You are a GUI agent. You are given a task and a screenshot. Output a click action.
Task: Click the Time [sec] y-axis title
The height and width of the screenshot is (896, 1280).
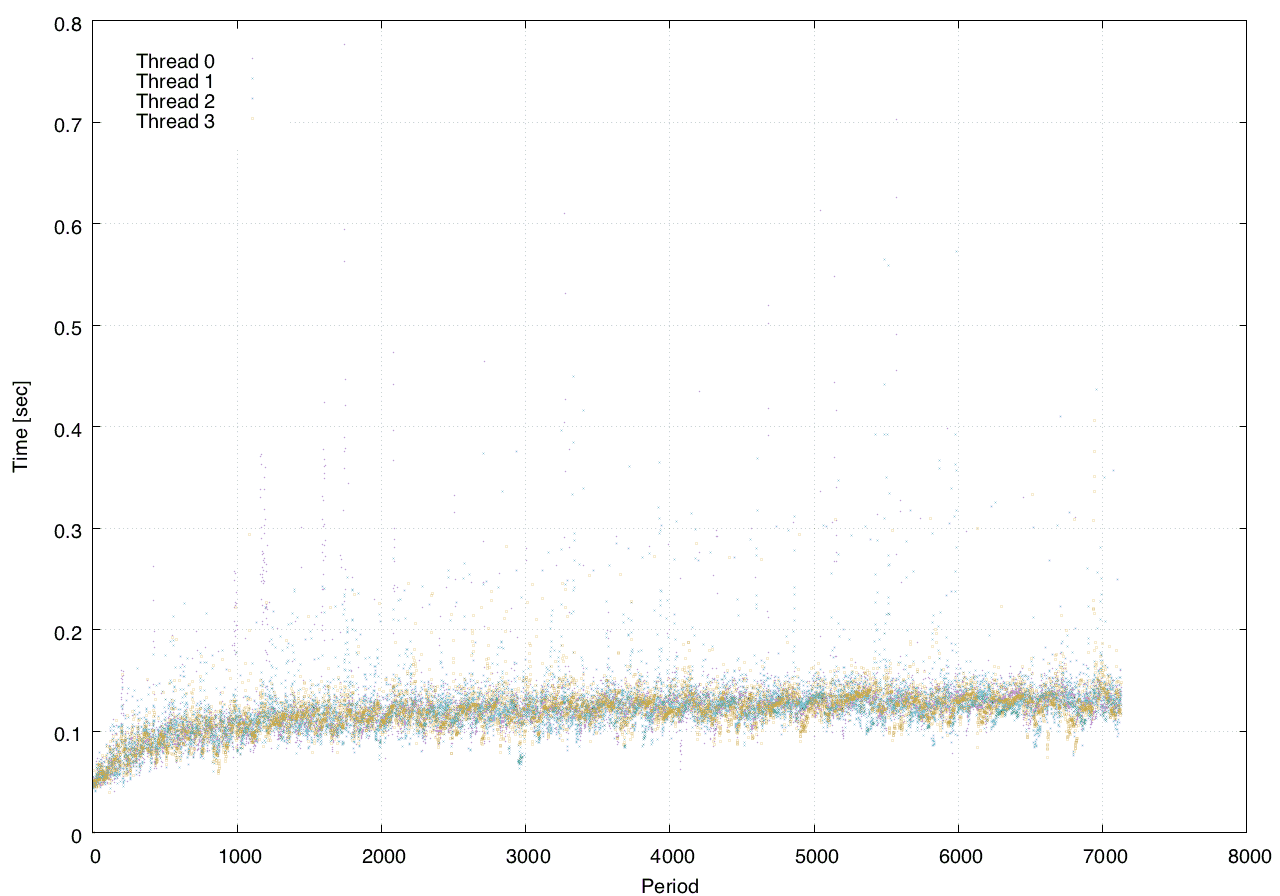(20, 427)
